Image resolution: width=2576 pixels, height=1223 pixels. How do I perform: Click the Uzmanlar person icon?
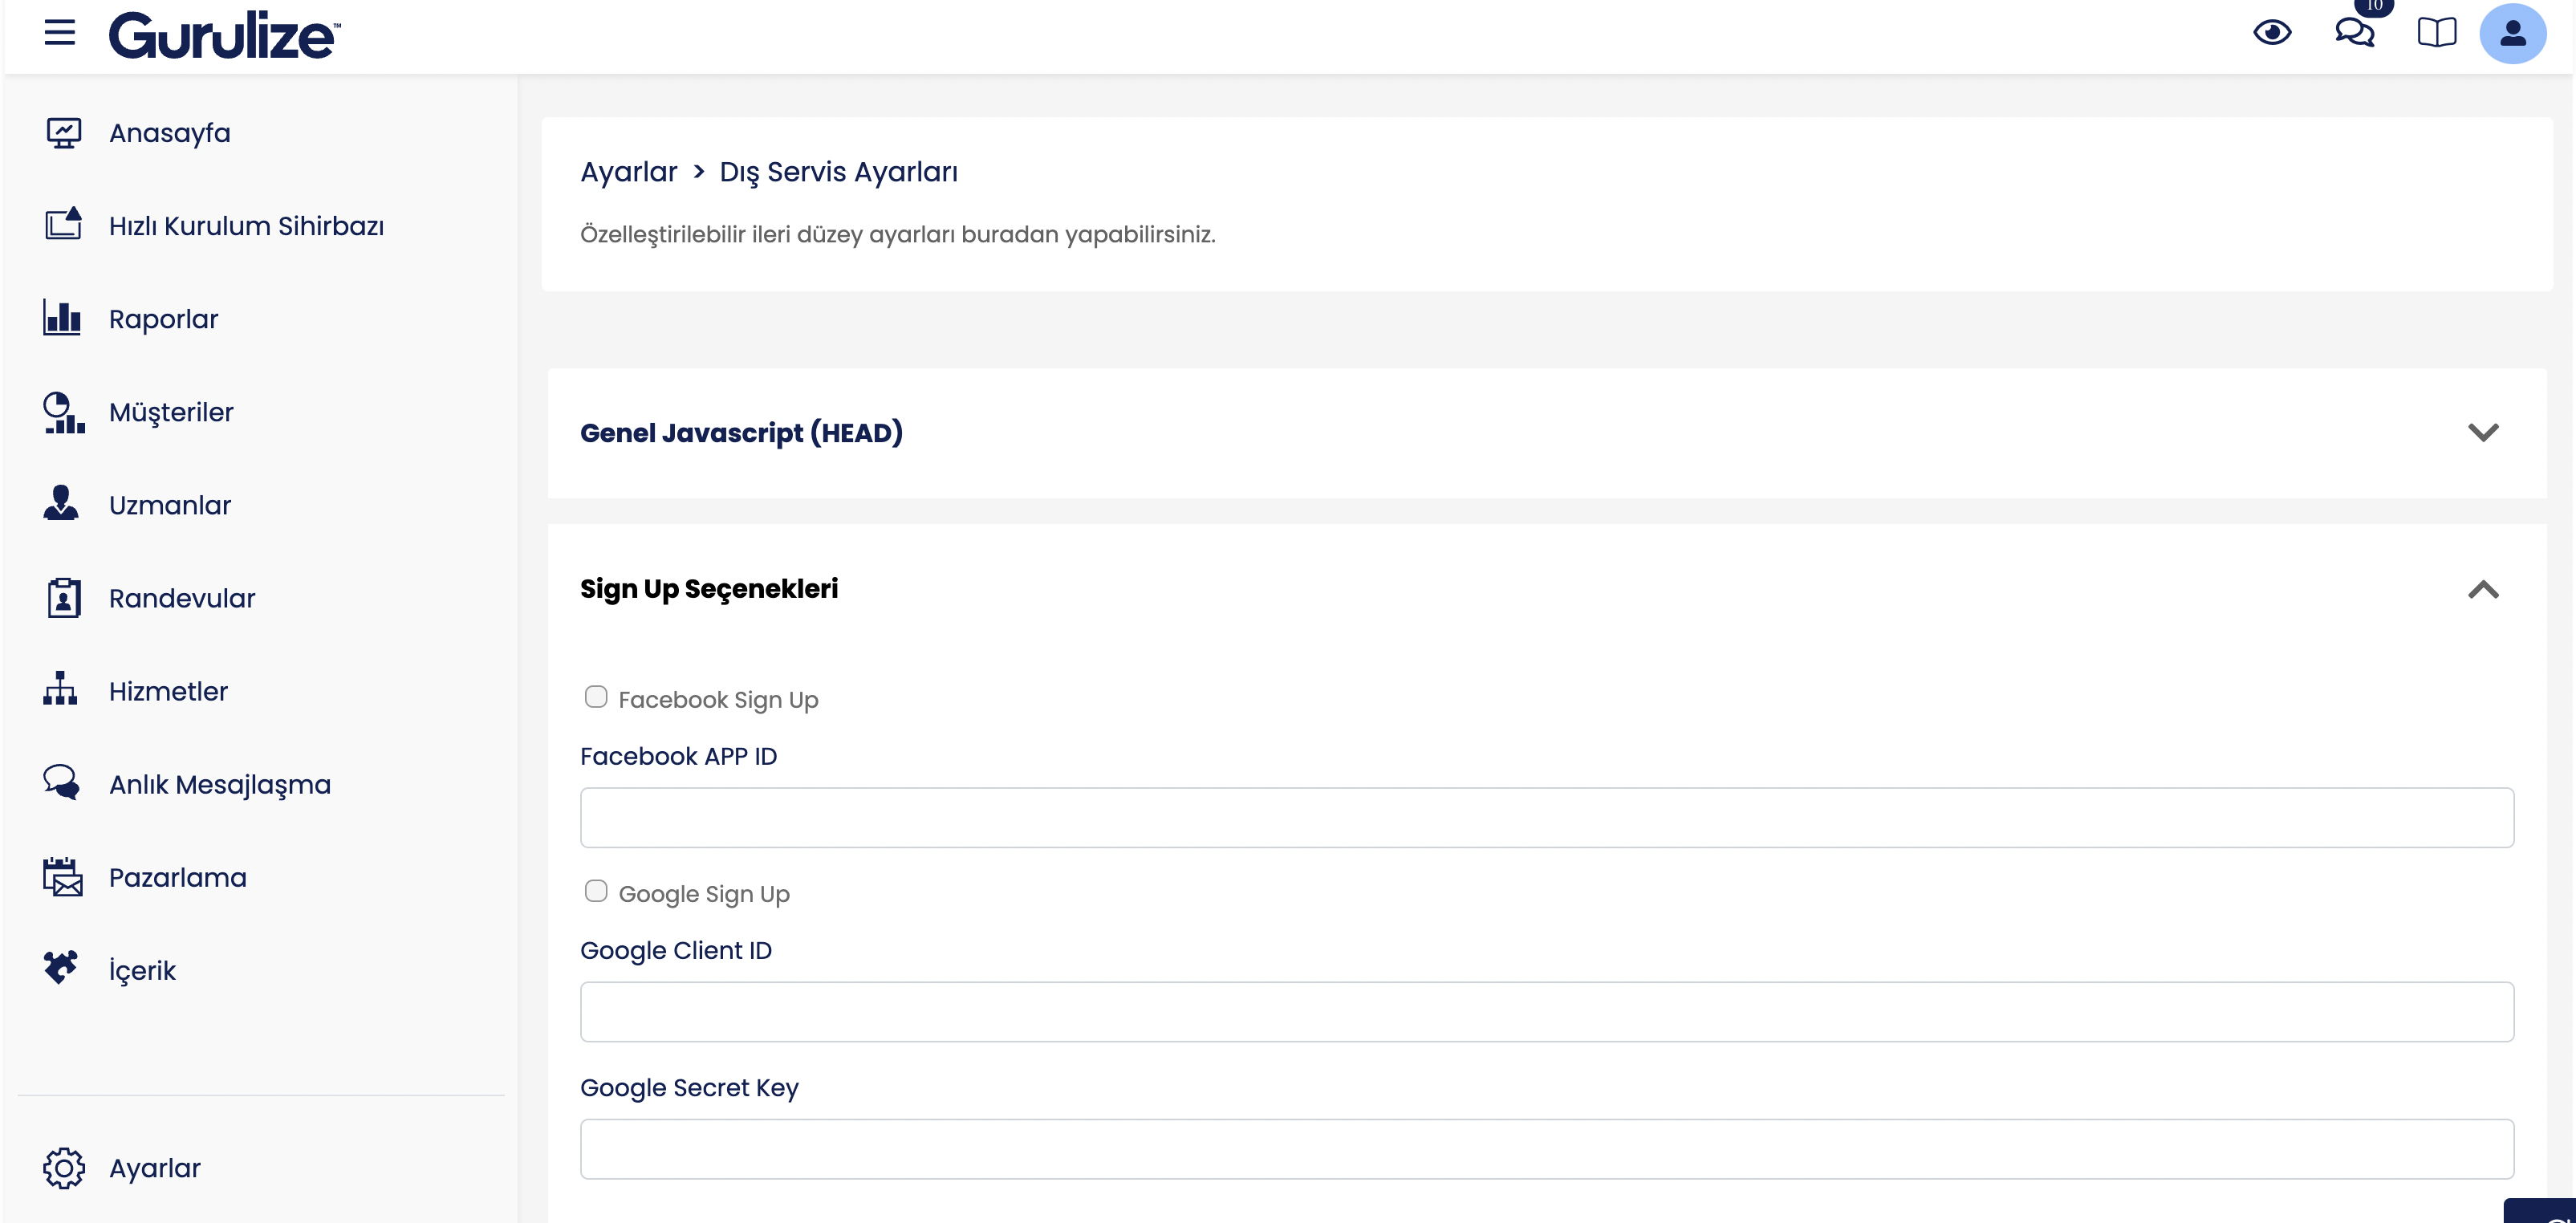[x=61, y=503]
